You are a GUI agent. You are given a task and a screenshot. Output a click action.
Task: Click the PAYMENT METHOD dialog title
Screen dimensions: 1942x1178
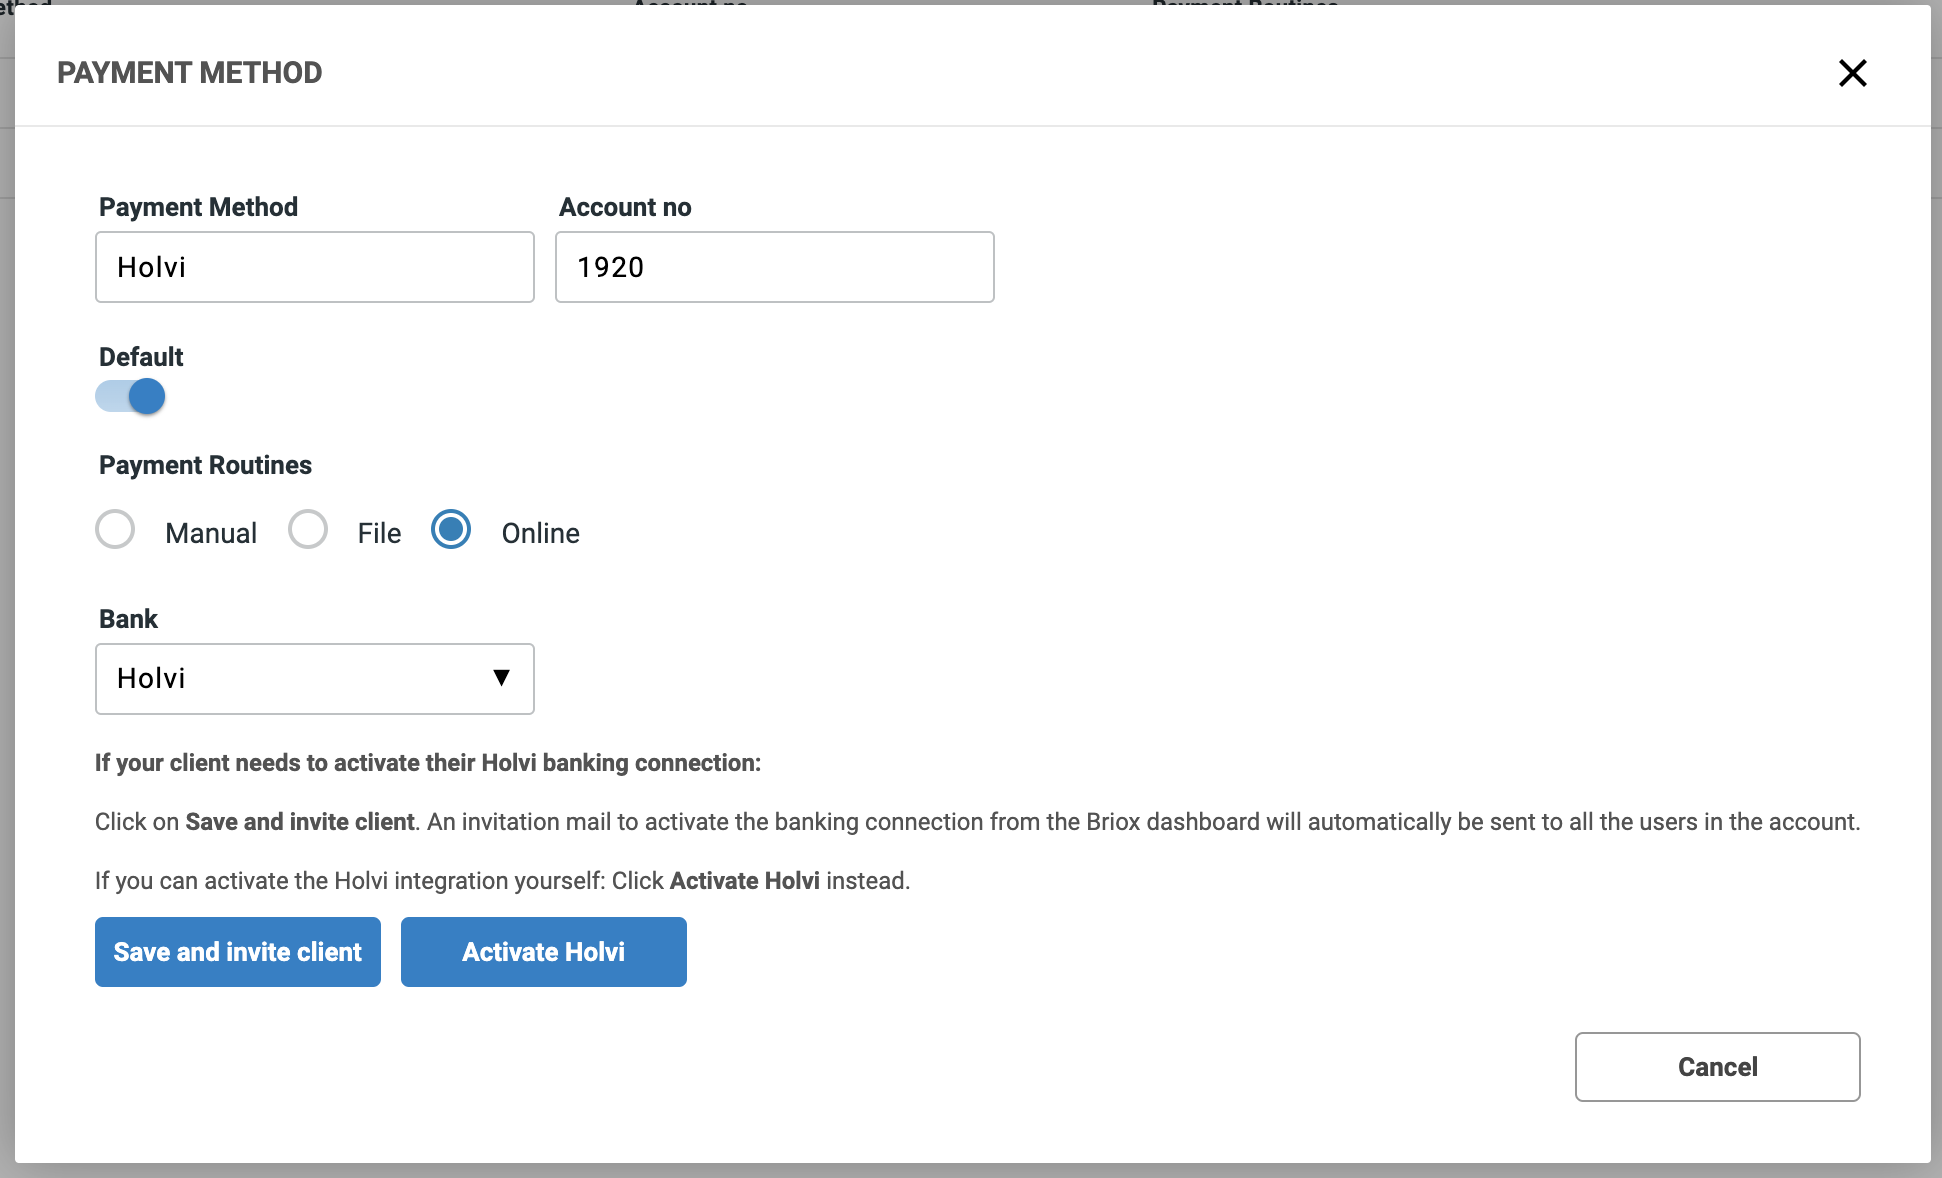190,73
